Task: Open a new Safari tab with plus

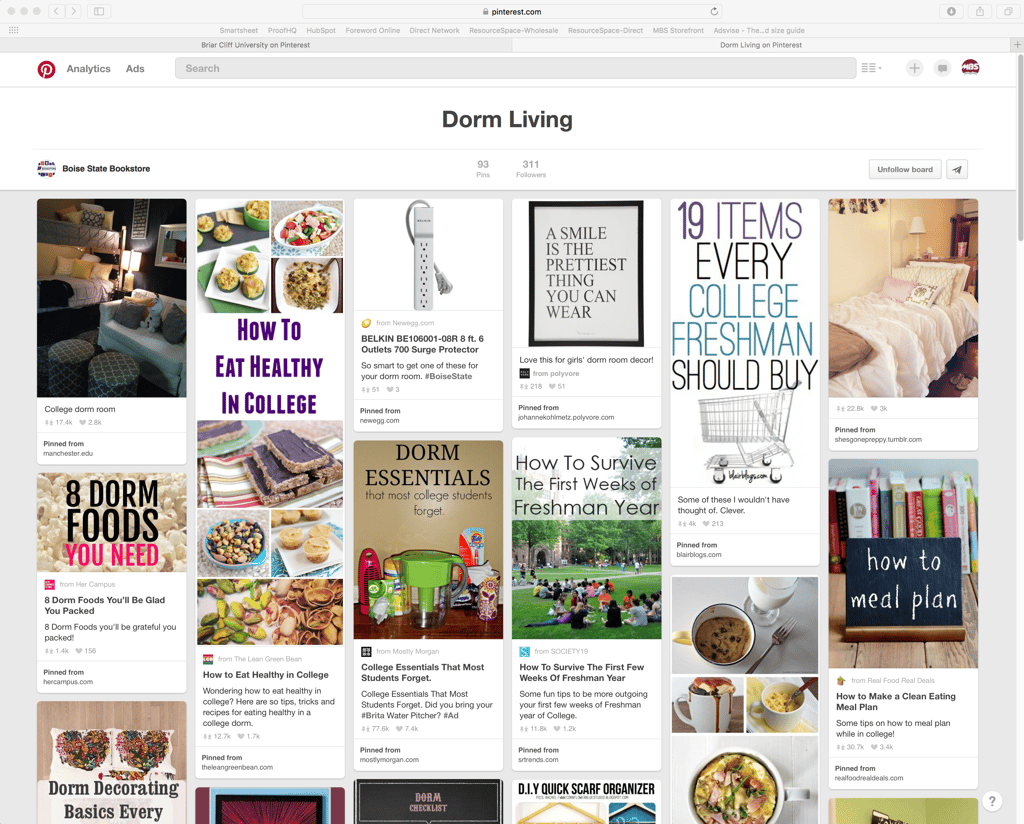Action: pyautogui.click(x=1017, y=44)
